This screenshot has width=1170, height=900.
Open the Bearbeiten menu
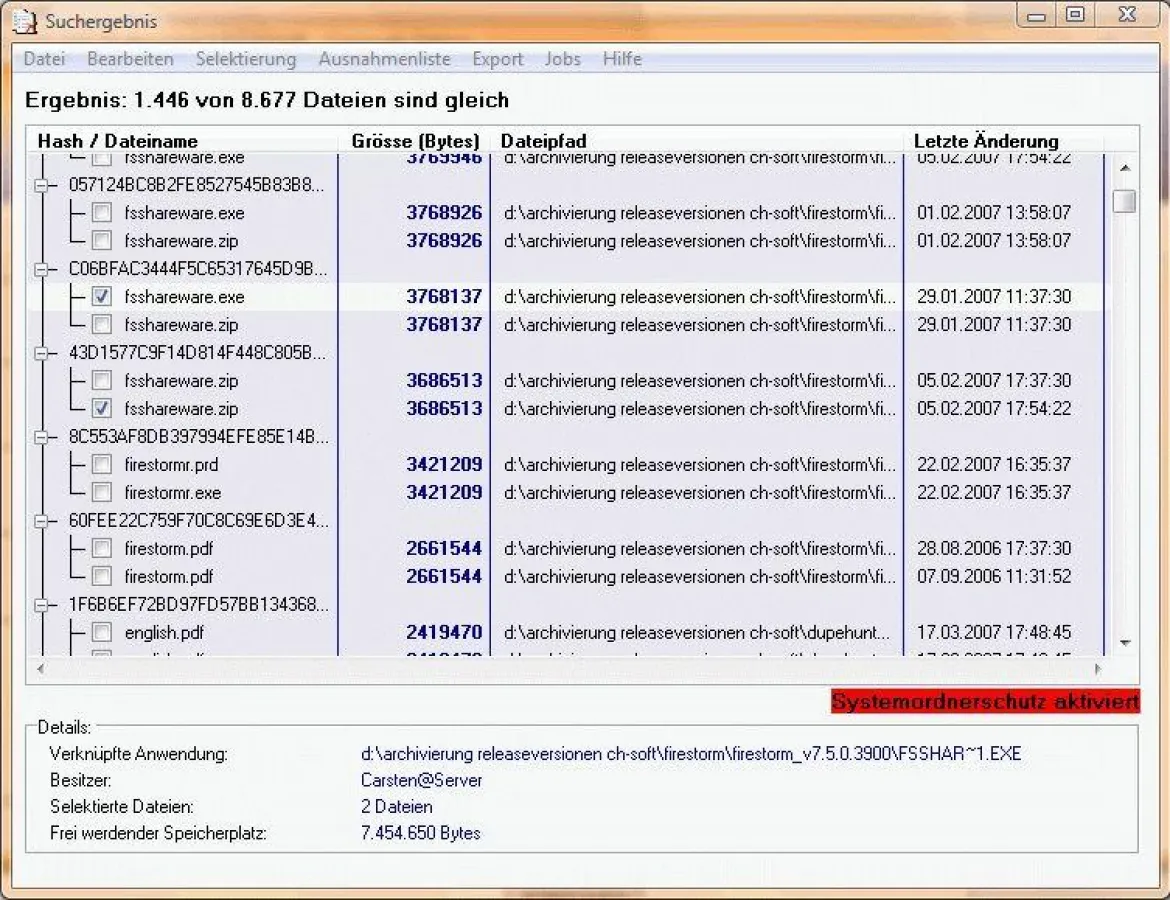(130, 59)
